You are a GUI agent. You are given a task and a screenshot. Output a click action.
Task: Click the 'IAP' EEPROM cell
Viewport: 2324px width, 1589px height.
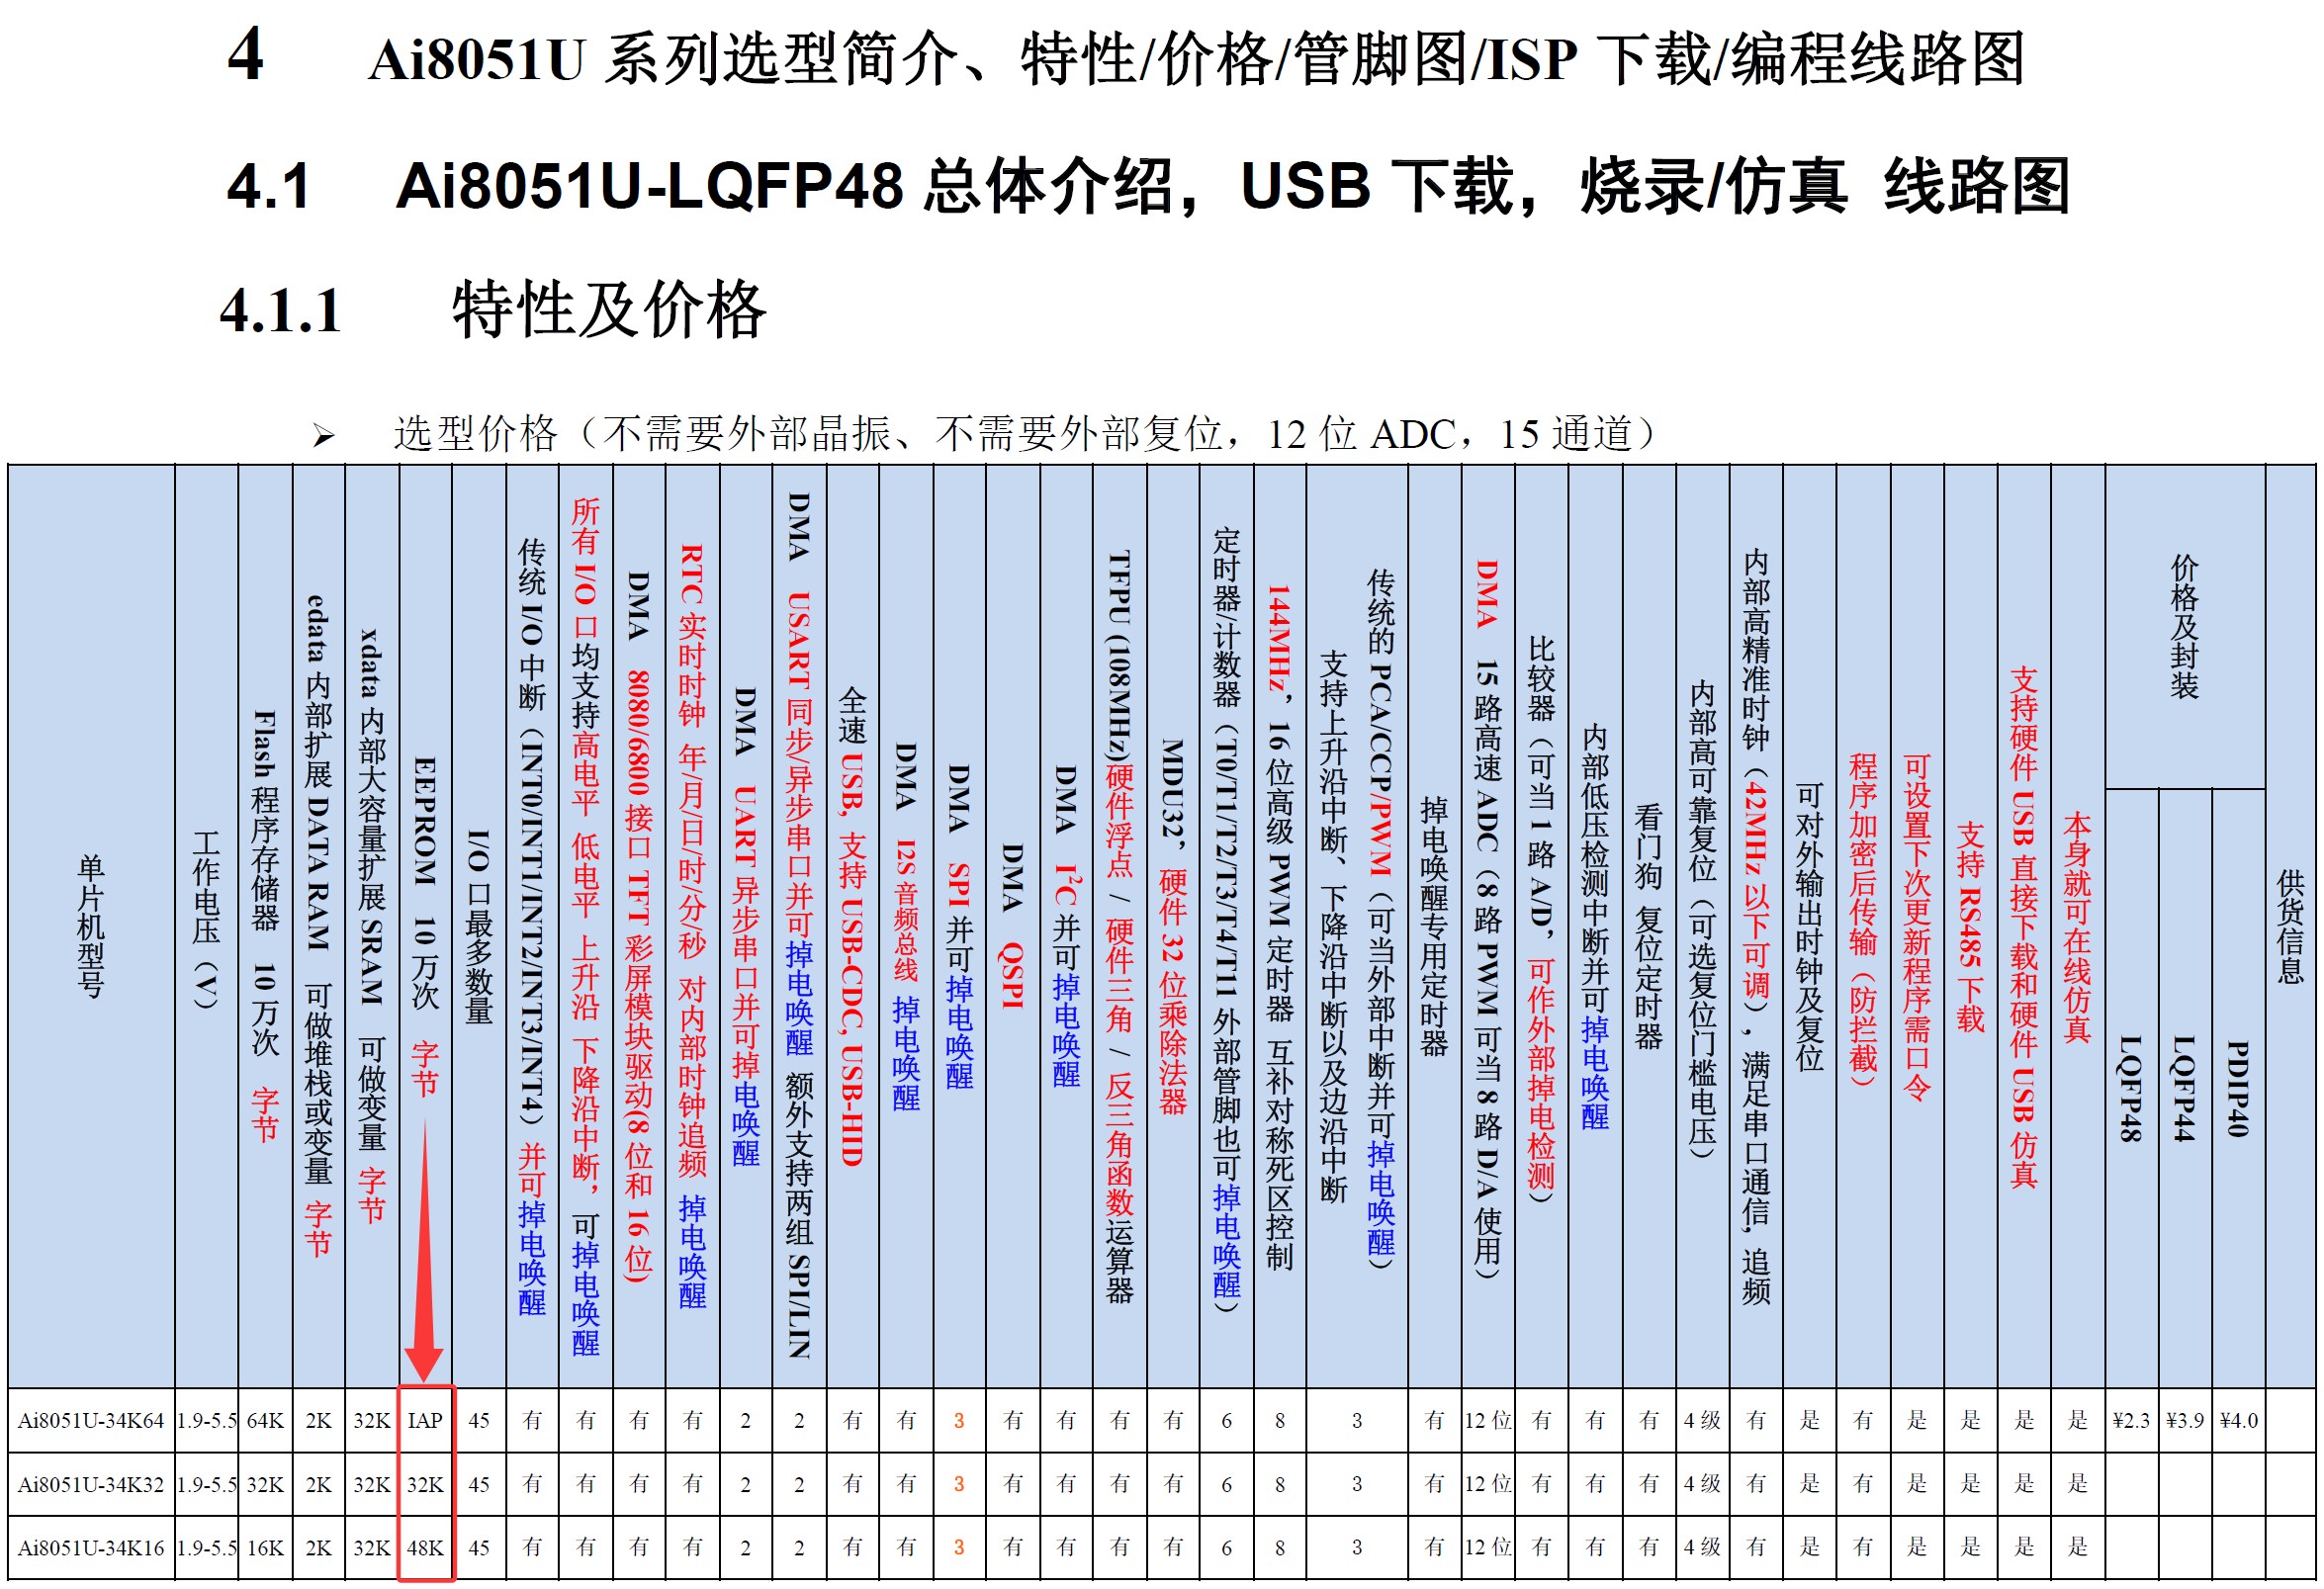point(425,1420)
